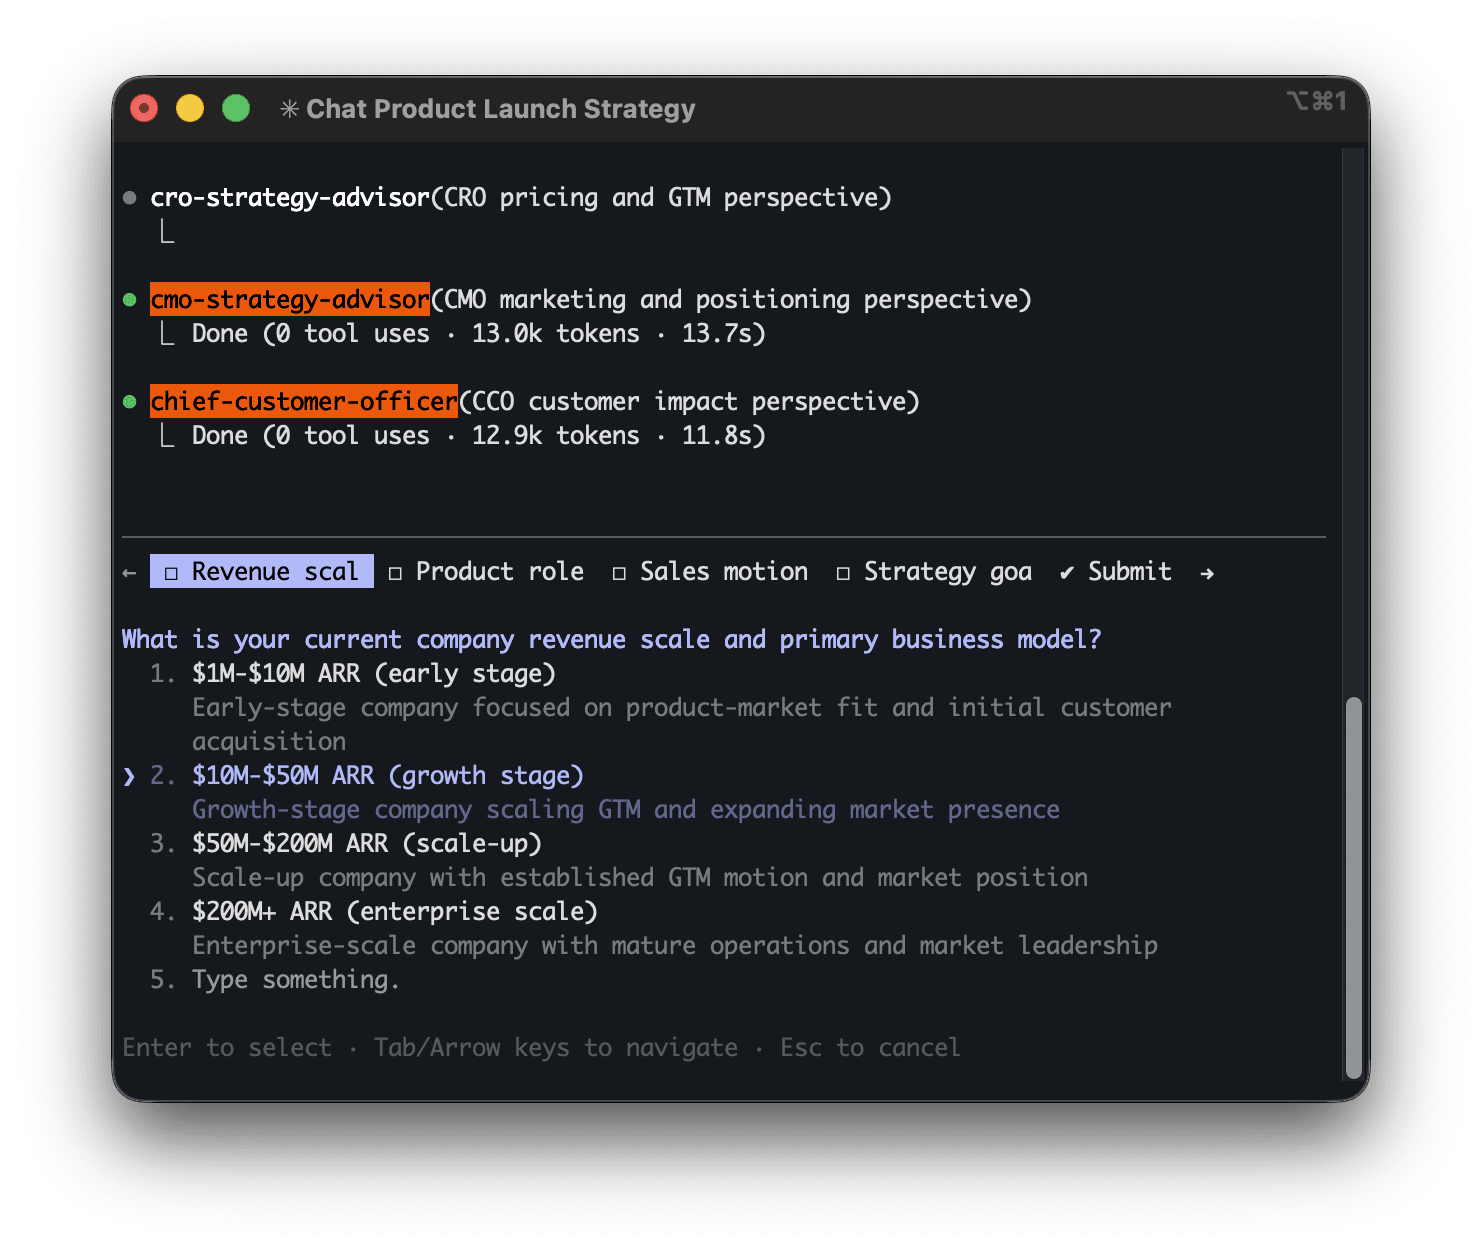Click the Growth-stage company scaling GTM description
This screenshot has width=1482, height=1250.
[x=626, y=809]
